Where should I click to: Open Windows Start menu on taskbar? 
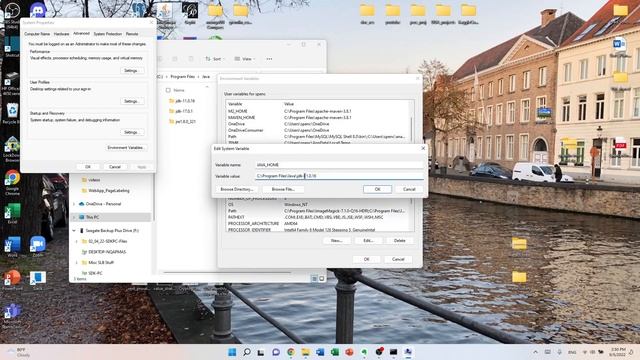click(x=232, y=352)
